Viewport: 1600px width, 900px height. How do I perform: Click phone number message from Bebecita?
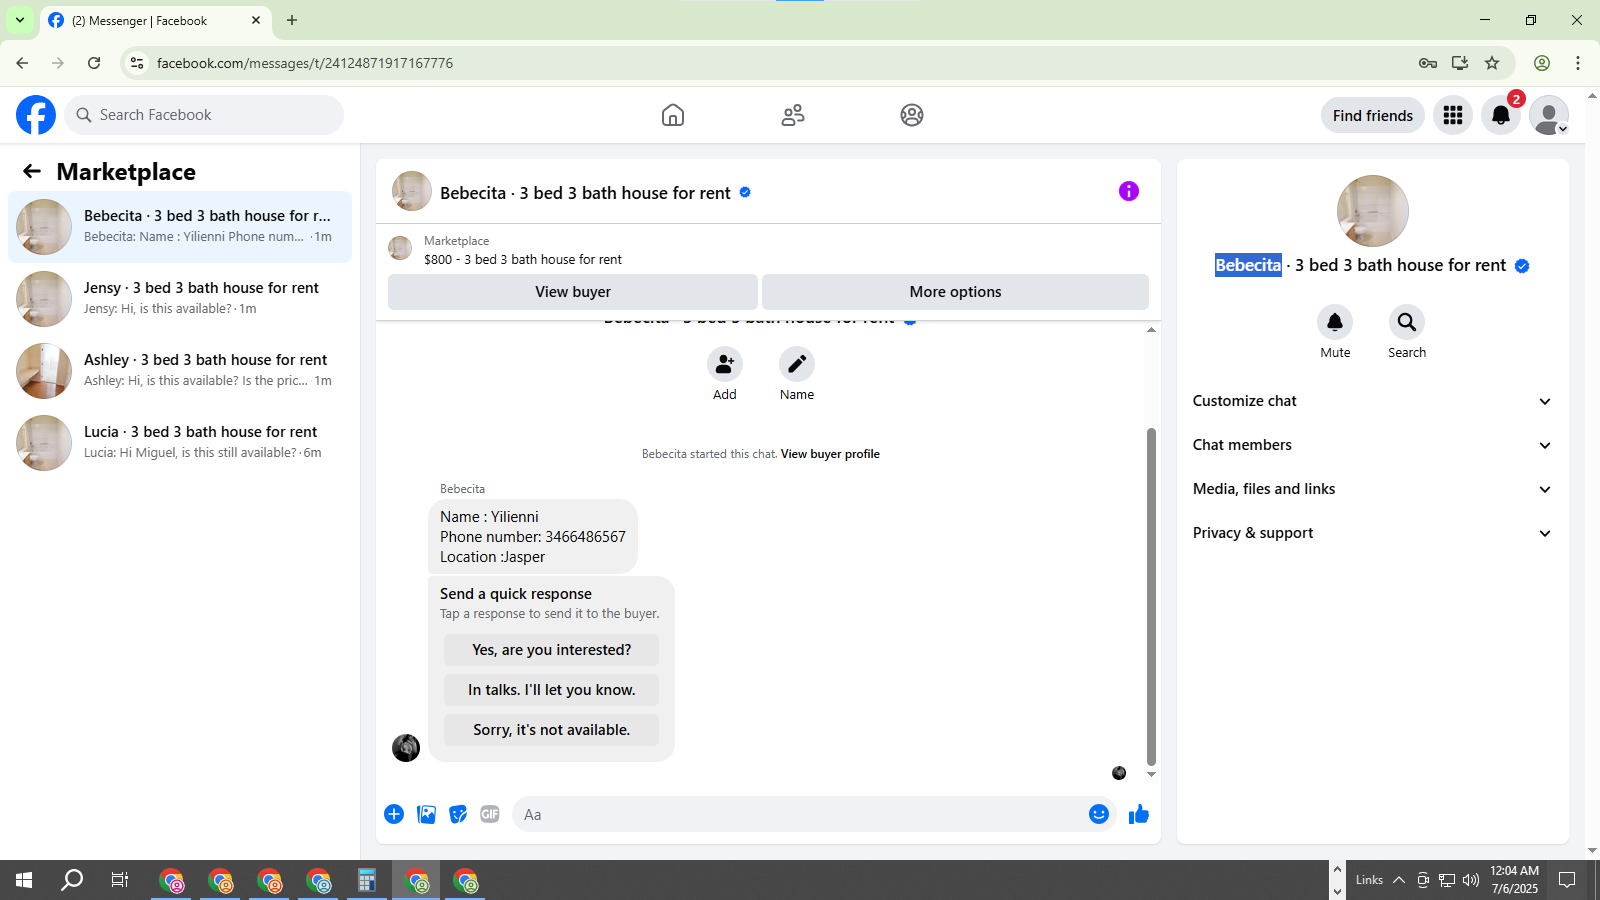click(x=533, y=537)
